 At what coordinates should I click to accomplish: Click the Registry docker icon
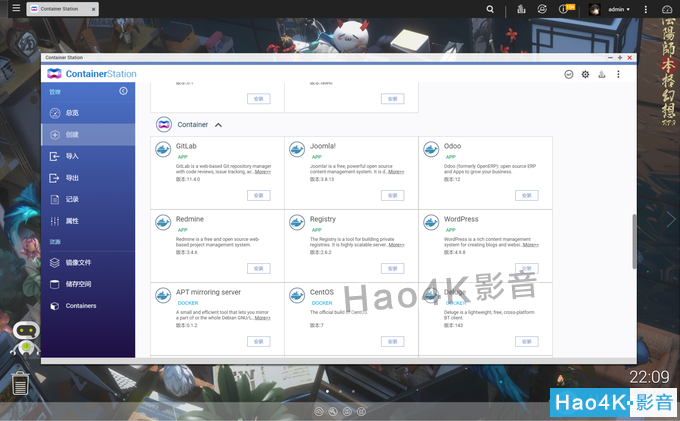[297, 222]
